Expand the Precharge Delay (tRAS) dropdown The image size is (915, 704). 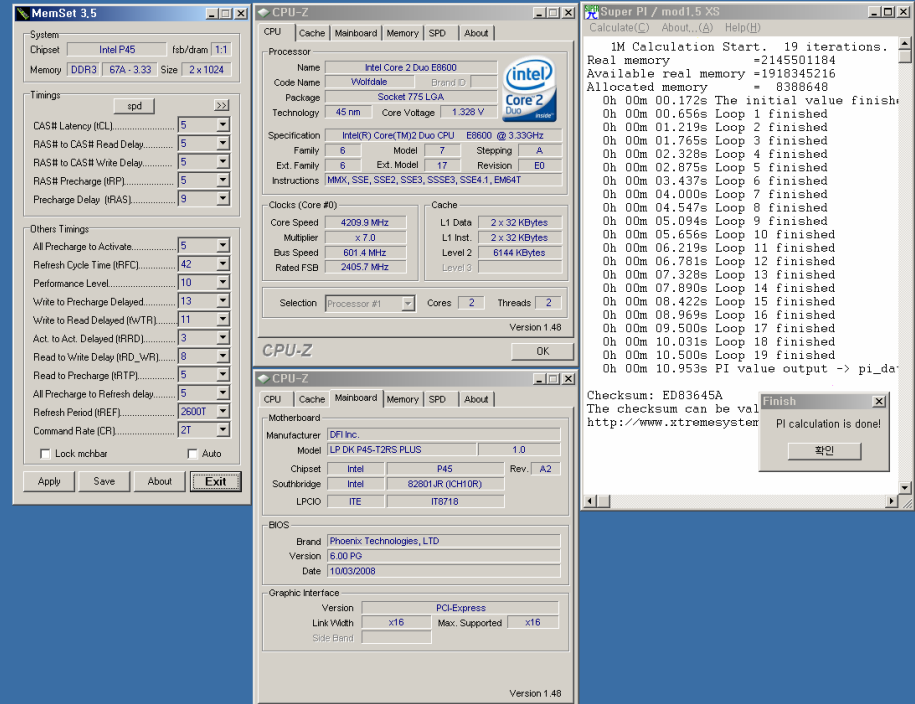(223, 199)
